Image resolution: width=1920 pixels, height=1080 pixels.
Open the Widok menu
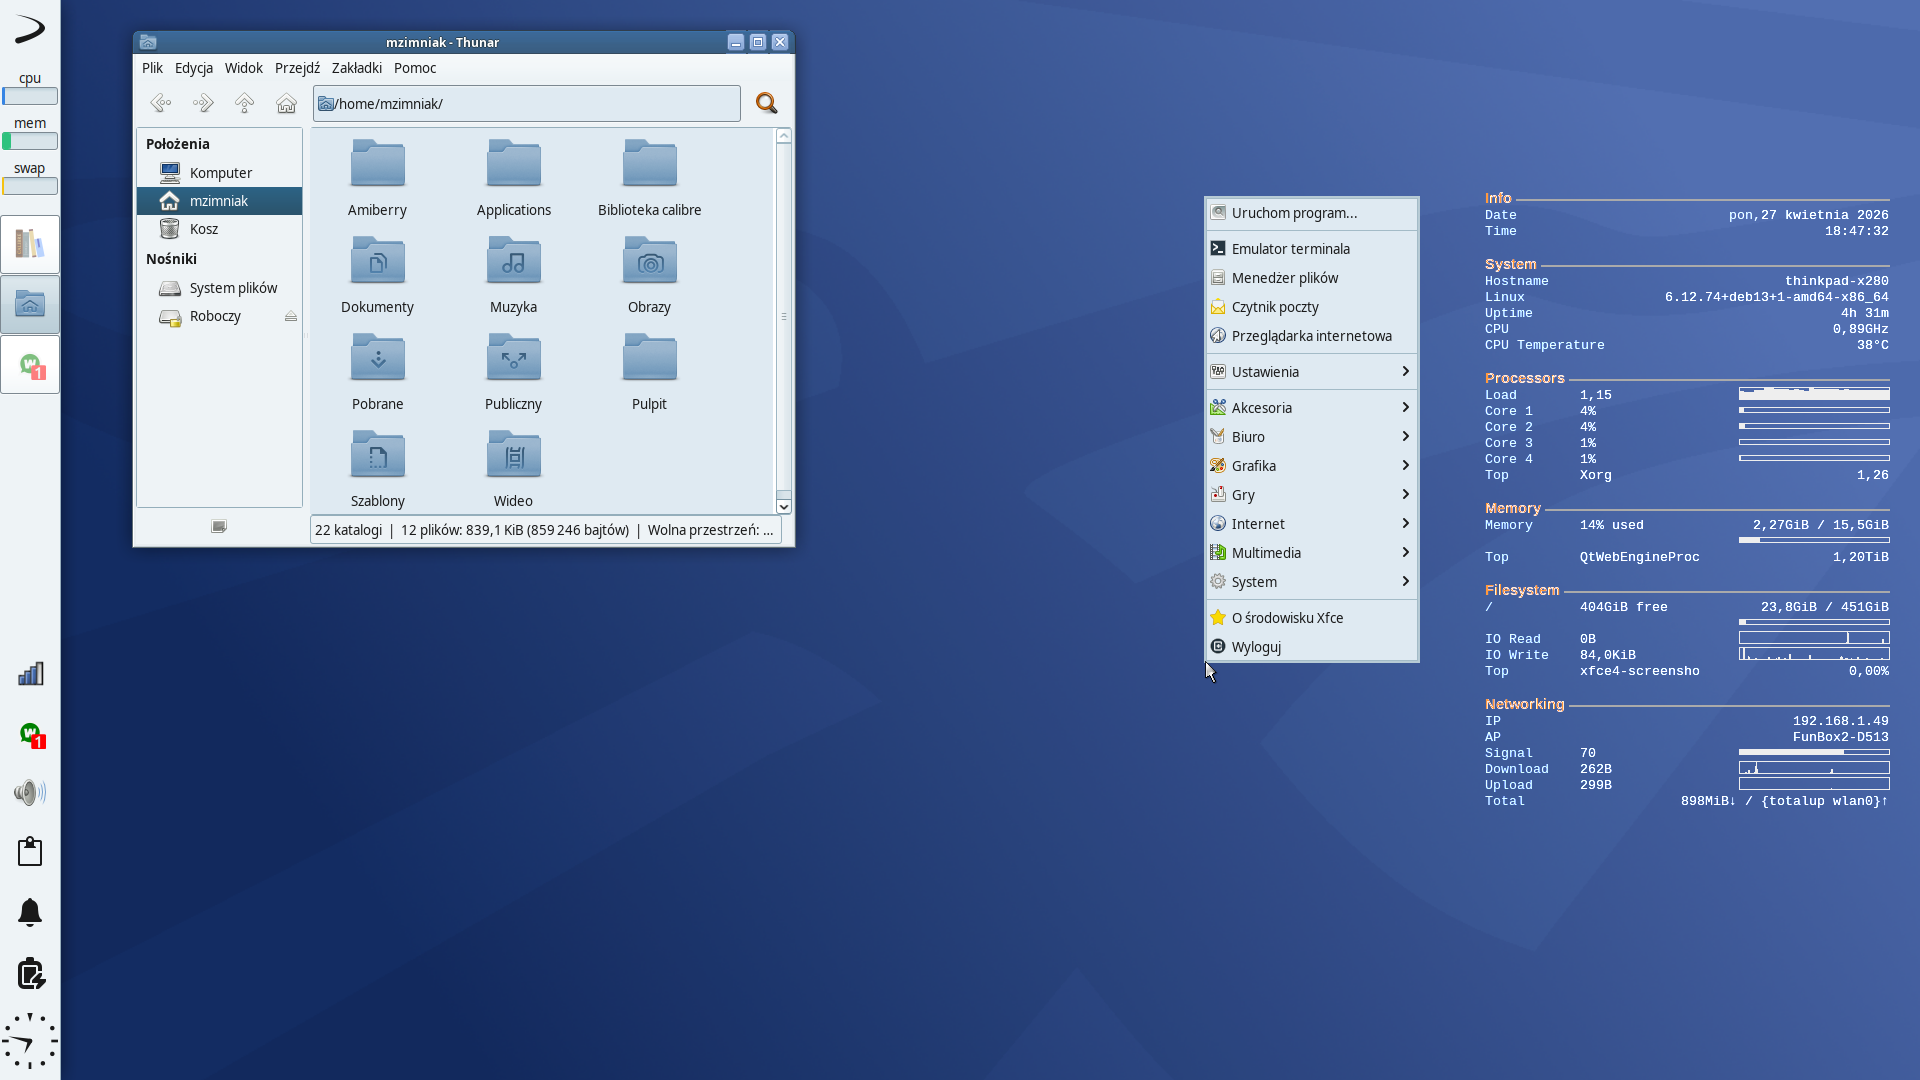(243, 68)
